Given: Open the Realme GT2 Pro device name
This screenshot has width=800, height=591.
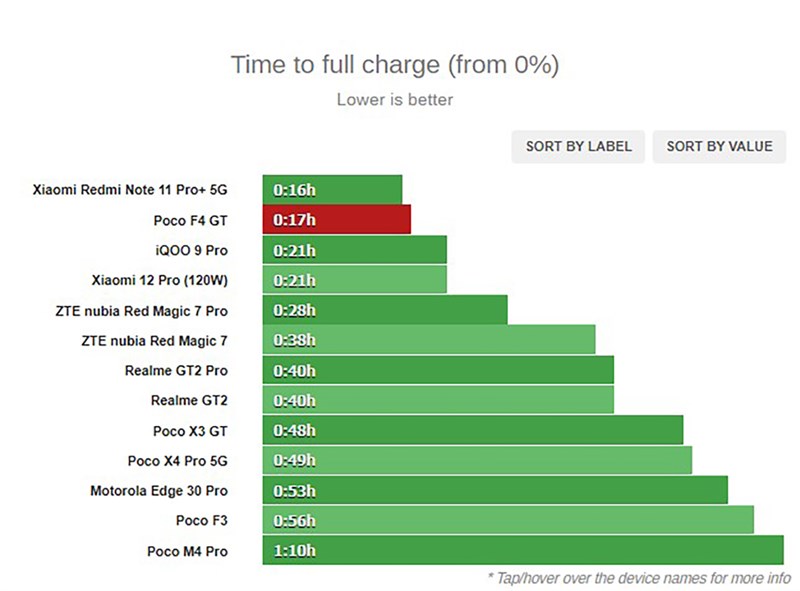Looking at the screenshot, I should click(x=176, y=371).
